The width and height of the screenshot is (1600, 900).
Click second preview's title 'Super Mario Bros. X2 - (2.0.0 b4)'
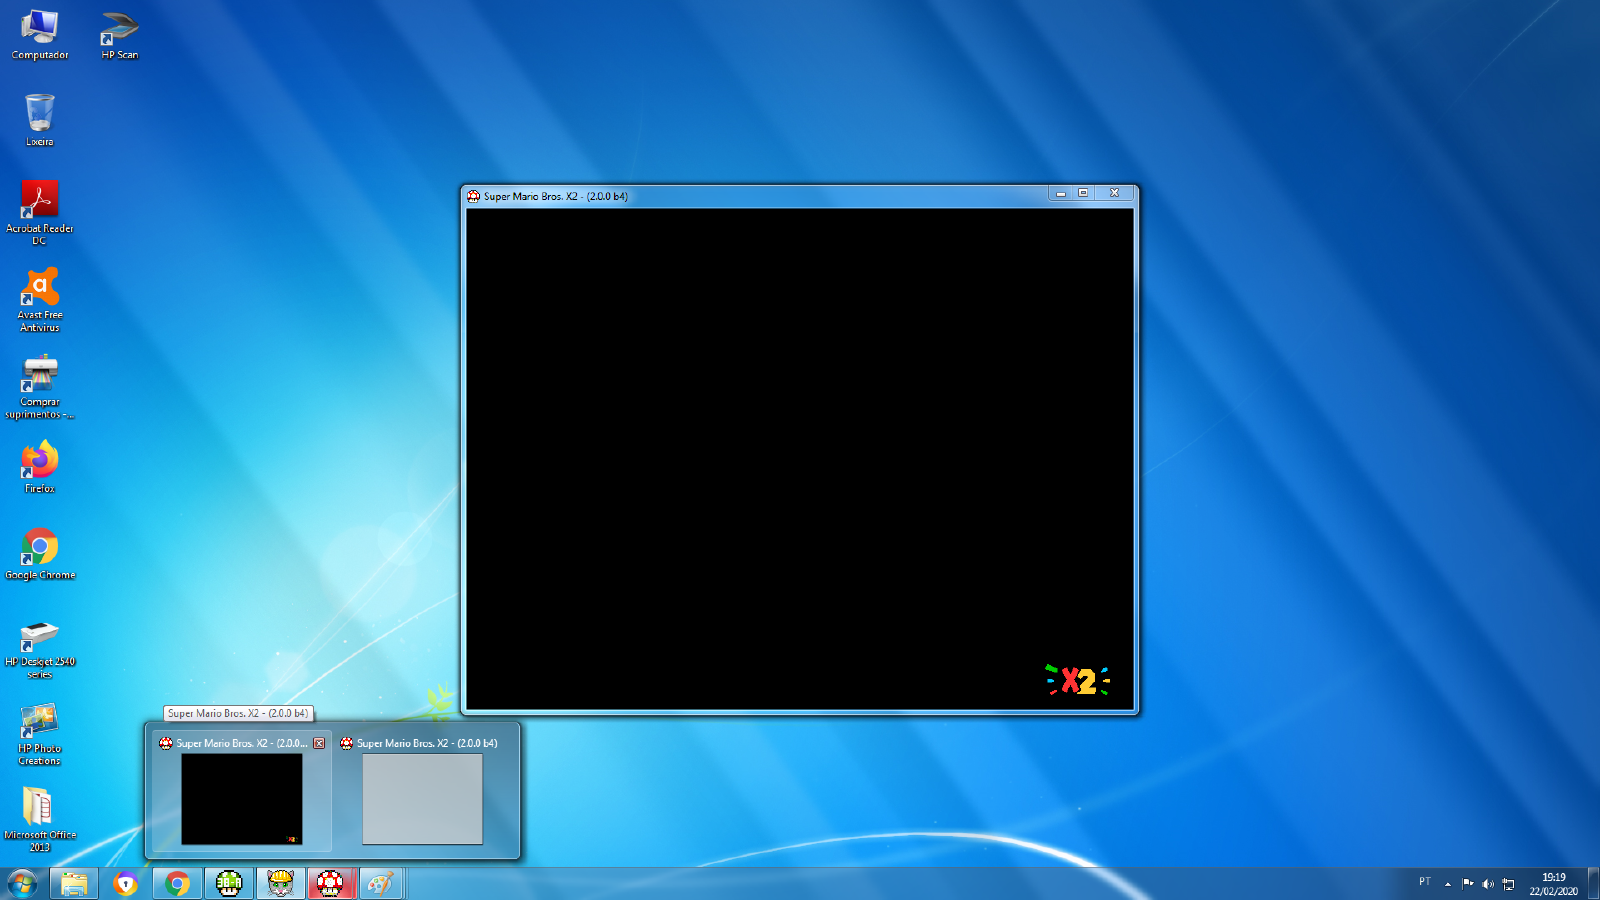[427, 743]
